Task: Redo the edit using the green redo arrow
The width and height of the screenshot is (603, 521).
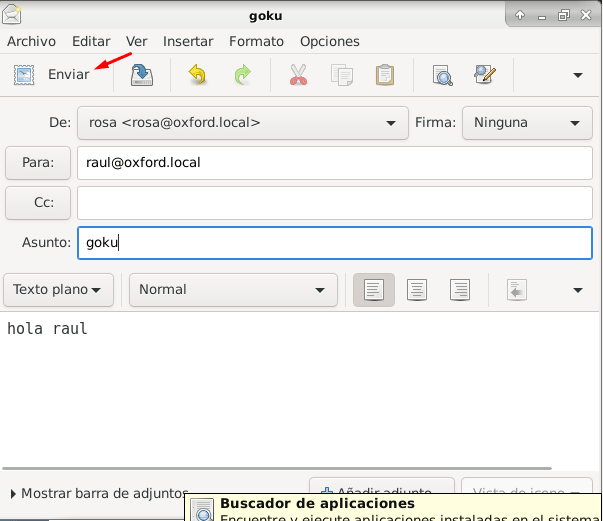Action: point(242,75)
